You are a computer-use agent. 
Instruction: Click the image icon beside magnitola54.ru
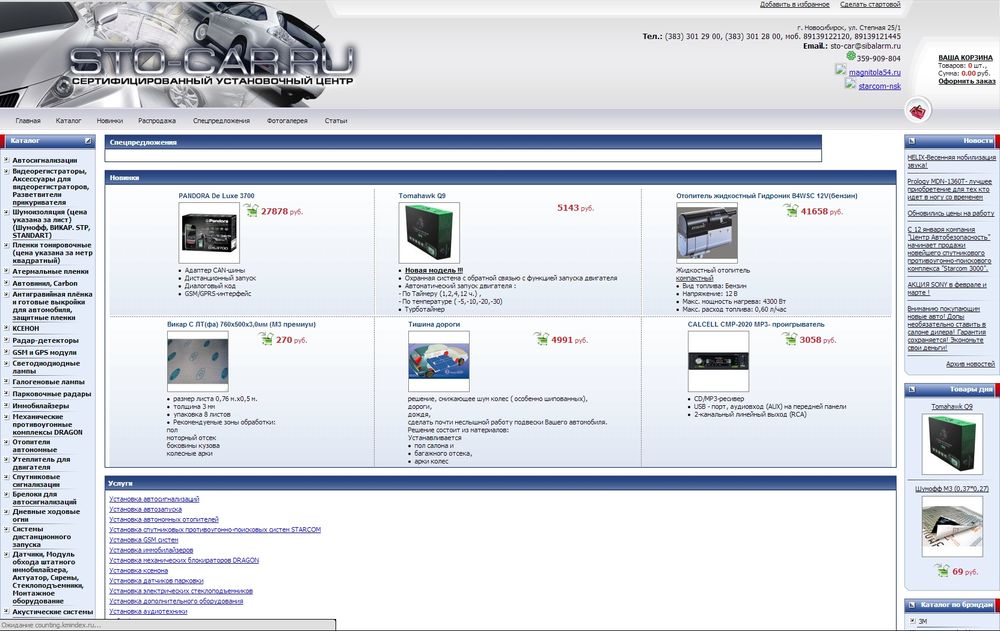coord(841,70)
